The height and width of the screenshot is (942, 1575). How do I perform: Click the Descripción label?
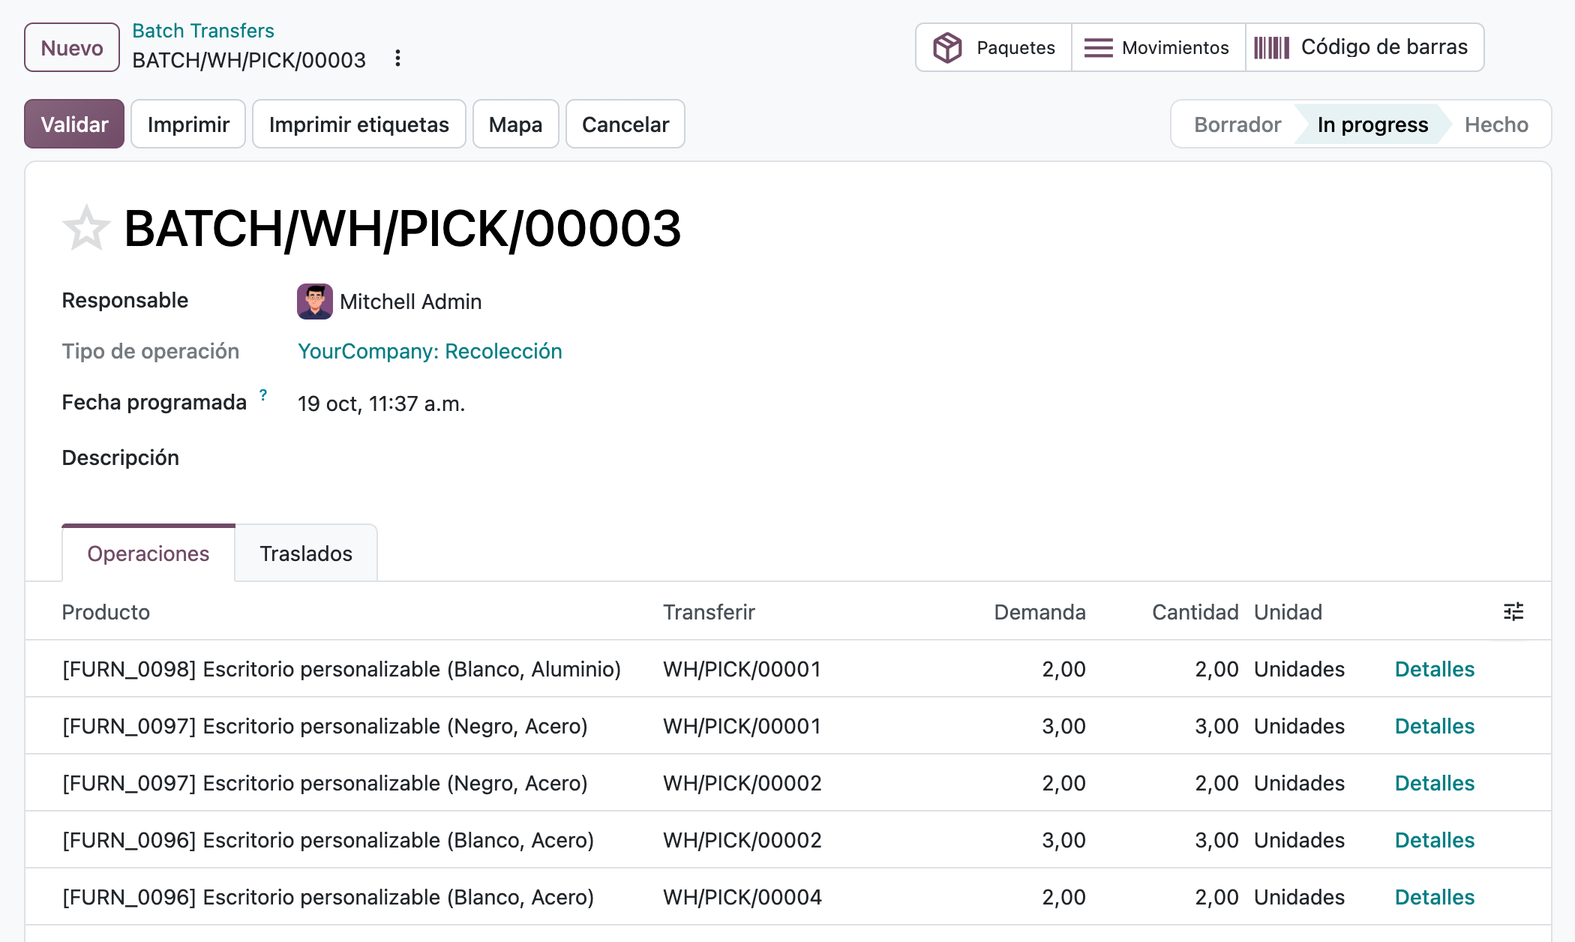(120, 458)
